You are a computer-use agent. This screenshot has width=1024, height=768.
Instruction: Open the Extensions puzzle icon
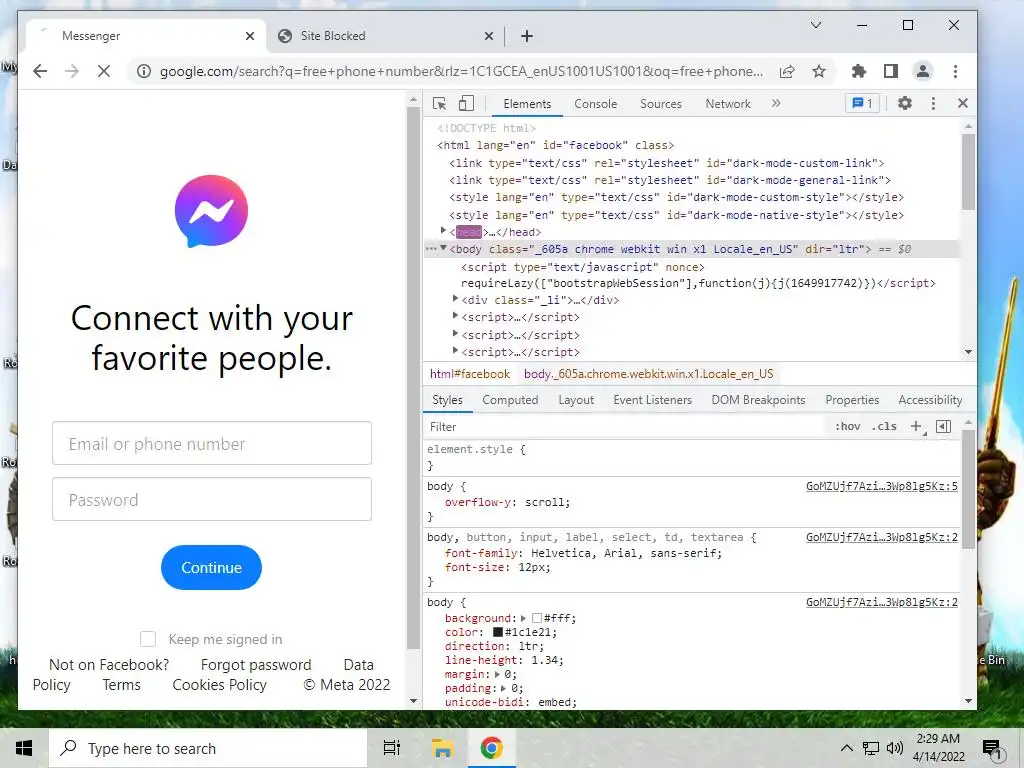click(x=859, y=71)
